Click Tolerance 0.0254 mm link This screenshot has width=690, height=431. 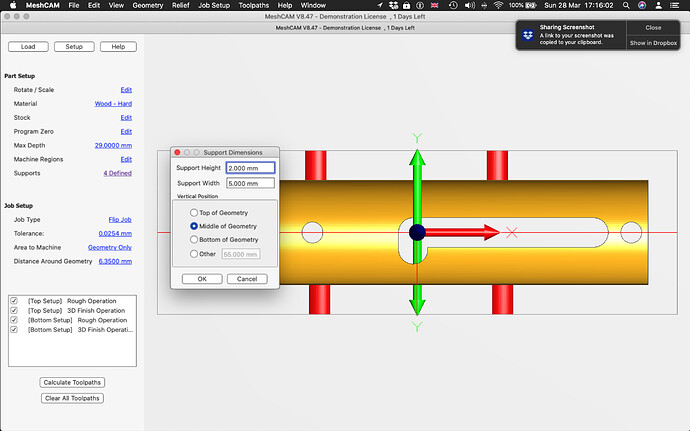pyautogui.click(x=115, y=234)
